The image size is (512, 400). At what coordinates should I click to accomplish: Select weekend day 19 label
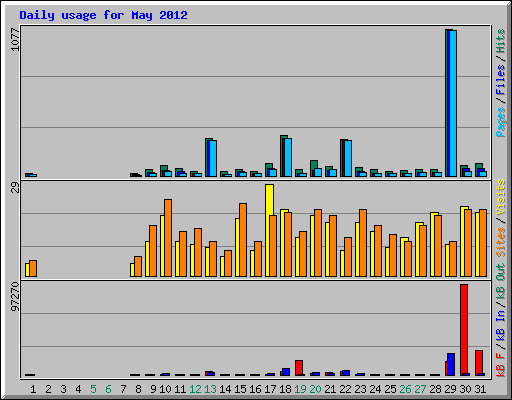(x=300, y=389)
